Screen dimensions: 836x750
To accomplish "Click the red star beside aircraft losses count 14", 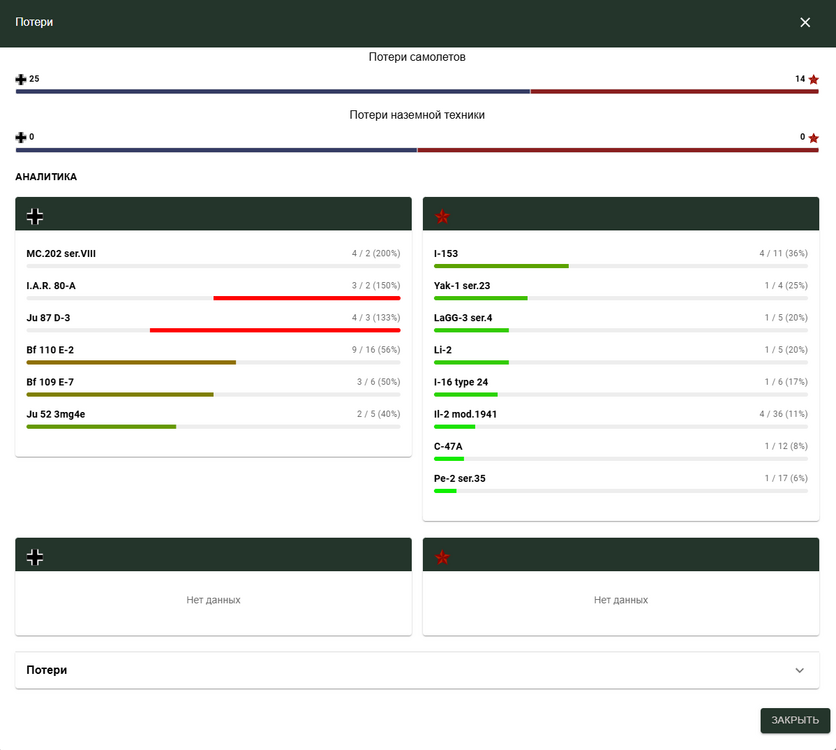I will (x=813, y=79).
